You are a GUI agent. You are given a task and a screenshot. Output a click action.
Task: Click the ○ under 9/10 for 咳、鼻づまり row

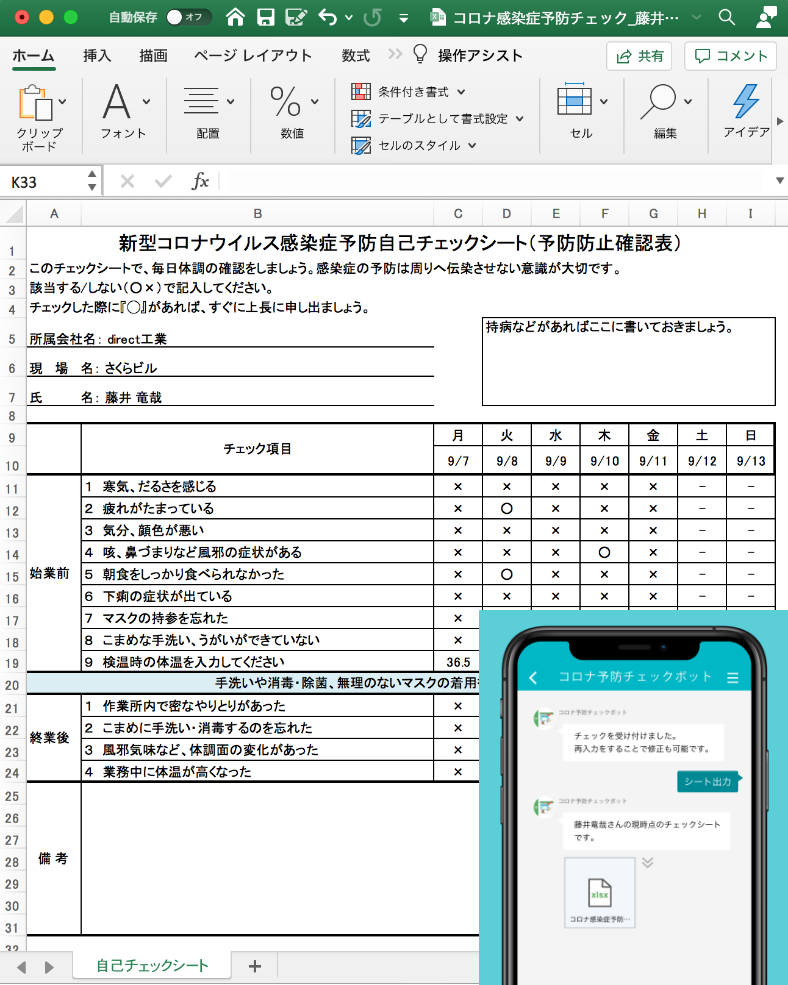coord(605,553)
